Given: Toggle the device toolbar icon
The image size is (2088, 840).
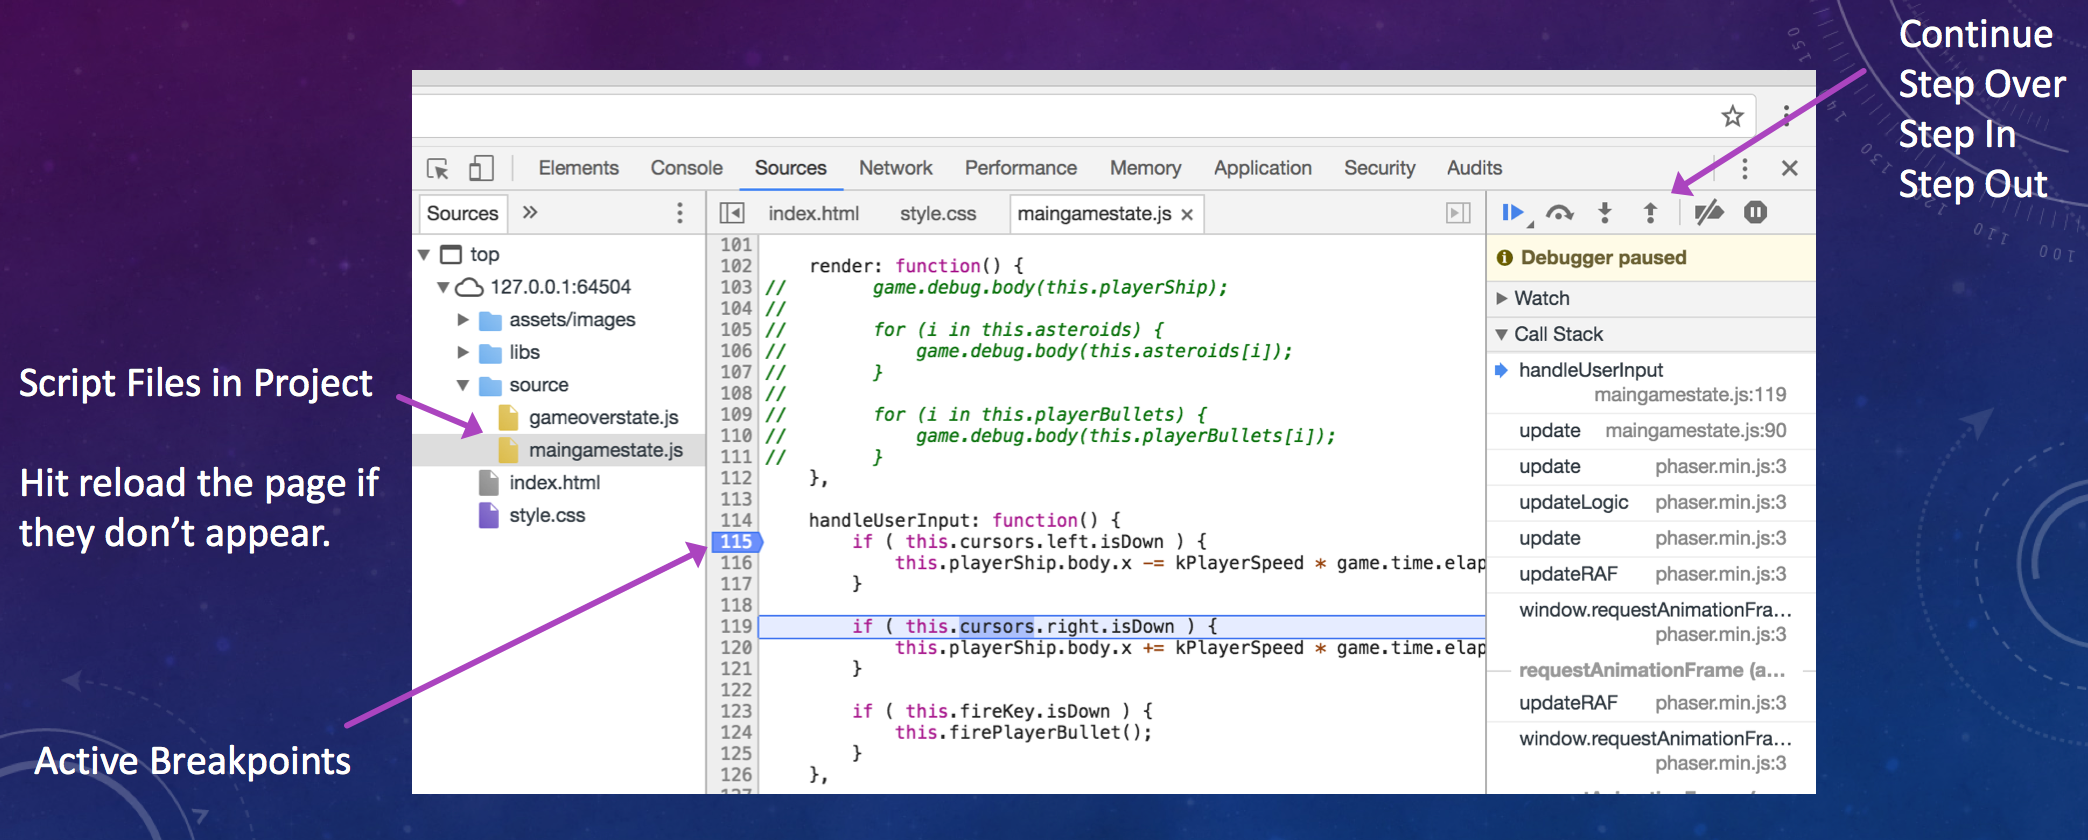Looking at the screenshot, I should [481, 168].
